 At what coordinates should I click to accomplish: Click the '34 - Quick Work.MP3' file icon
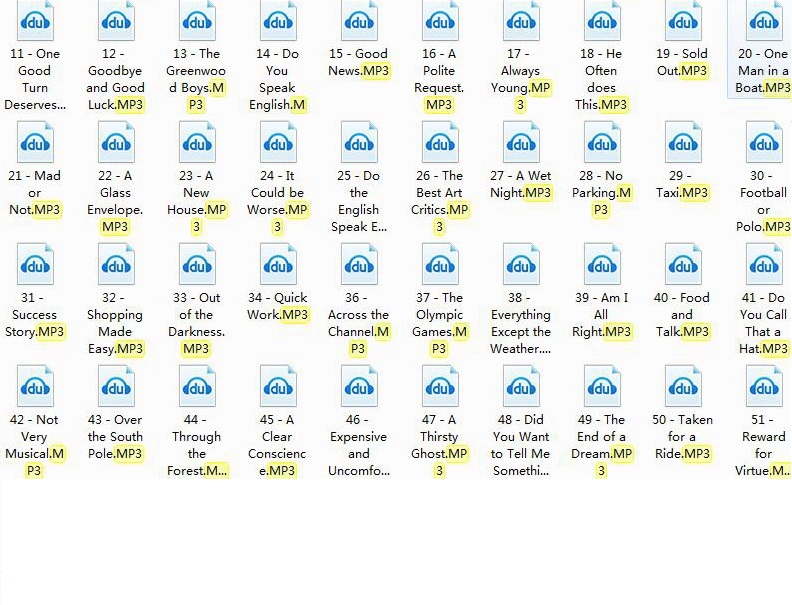pyautogui.click(x=278, y=265)
